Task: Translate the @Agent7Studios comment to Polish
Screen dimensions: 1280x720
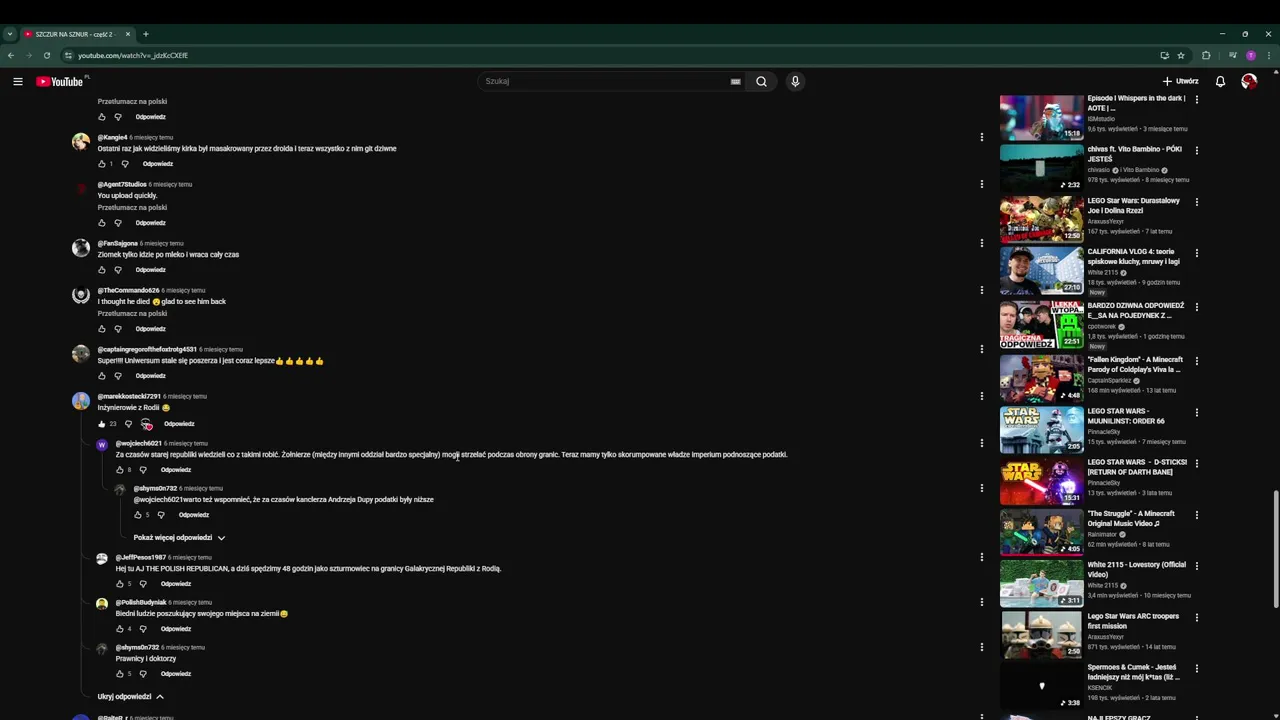Action: 132,208
